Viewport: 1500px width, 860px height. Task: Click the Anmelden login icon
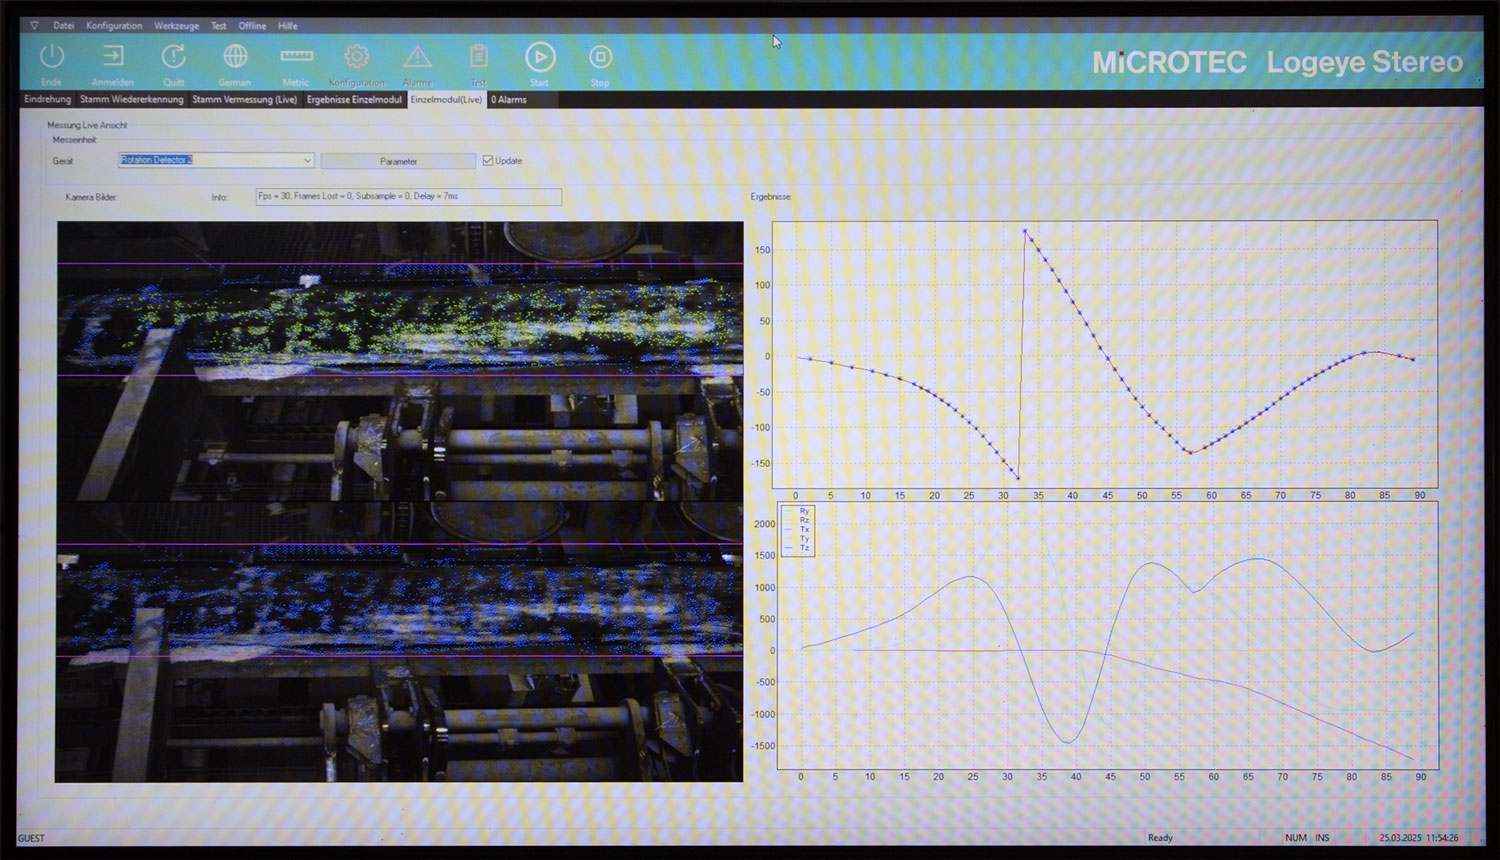pyautogui.click(x=113, y=58)
